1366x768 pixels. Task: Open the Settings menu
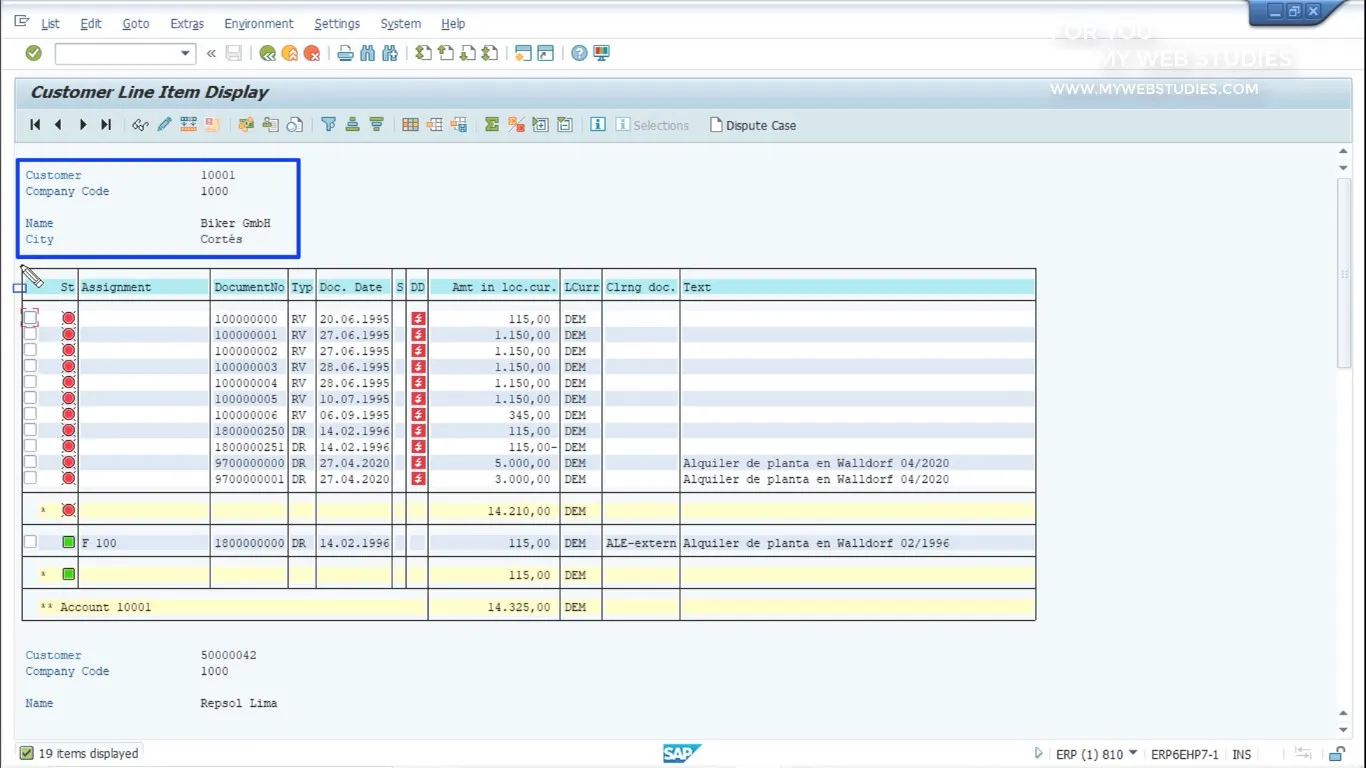(x=337, y=23)
